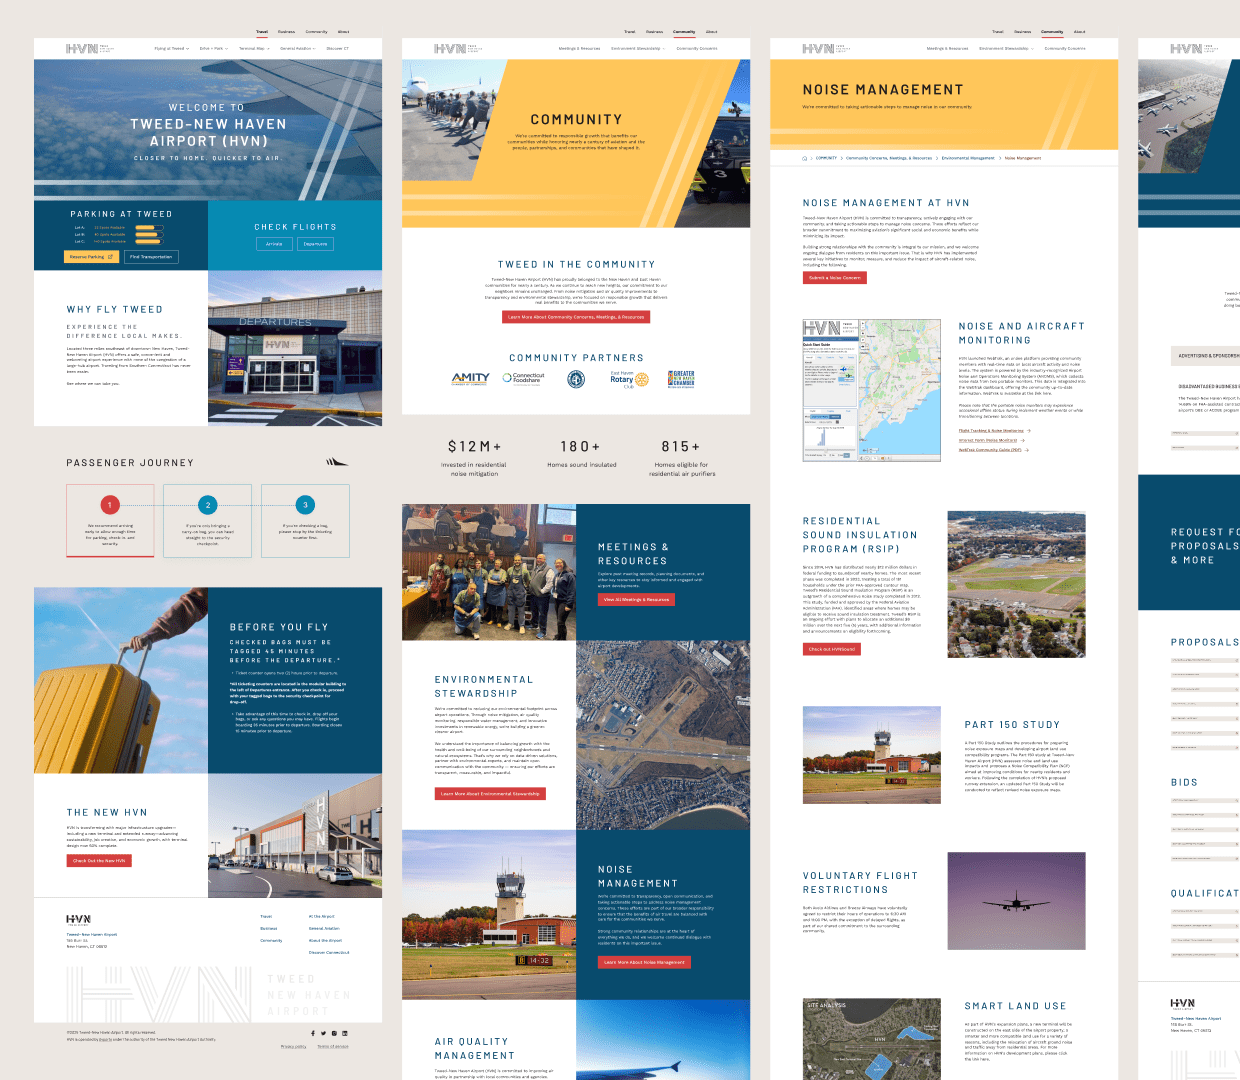Image resolution: width=1240 pixels, height=1080 pixels.
Task: Click the Lot A parking availability bar
Action: tap(149, 227)
